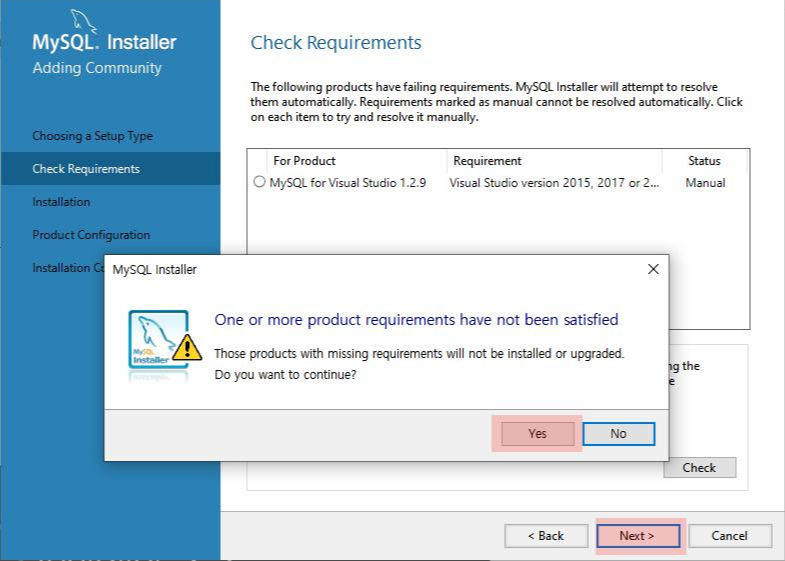
Task: Click the Cancel button
Action: click(730, 536)
